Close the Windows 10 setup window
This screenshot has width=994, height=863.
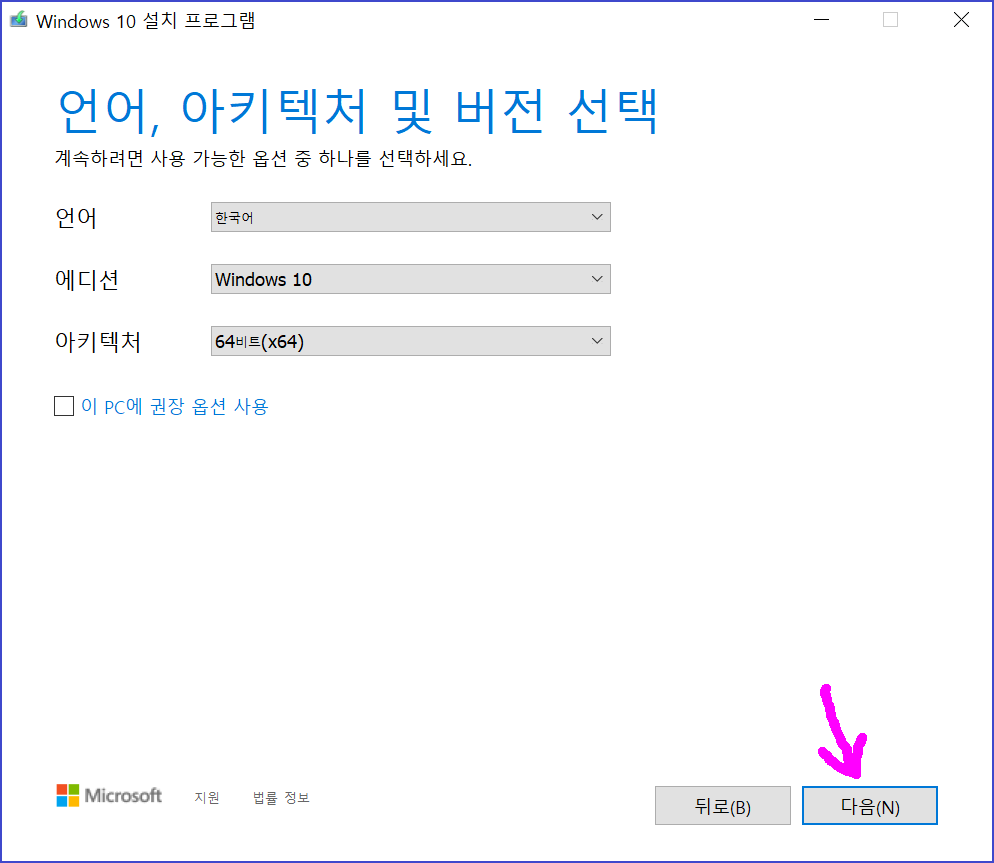[961, 20]
